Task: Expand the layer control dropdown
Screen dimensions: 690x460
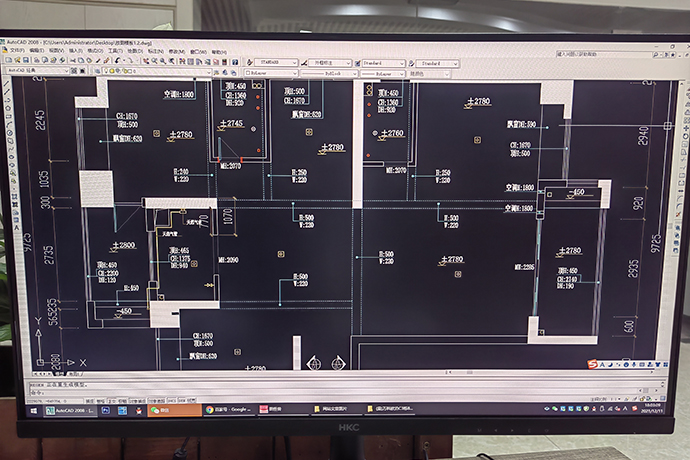Action: 157,71
